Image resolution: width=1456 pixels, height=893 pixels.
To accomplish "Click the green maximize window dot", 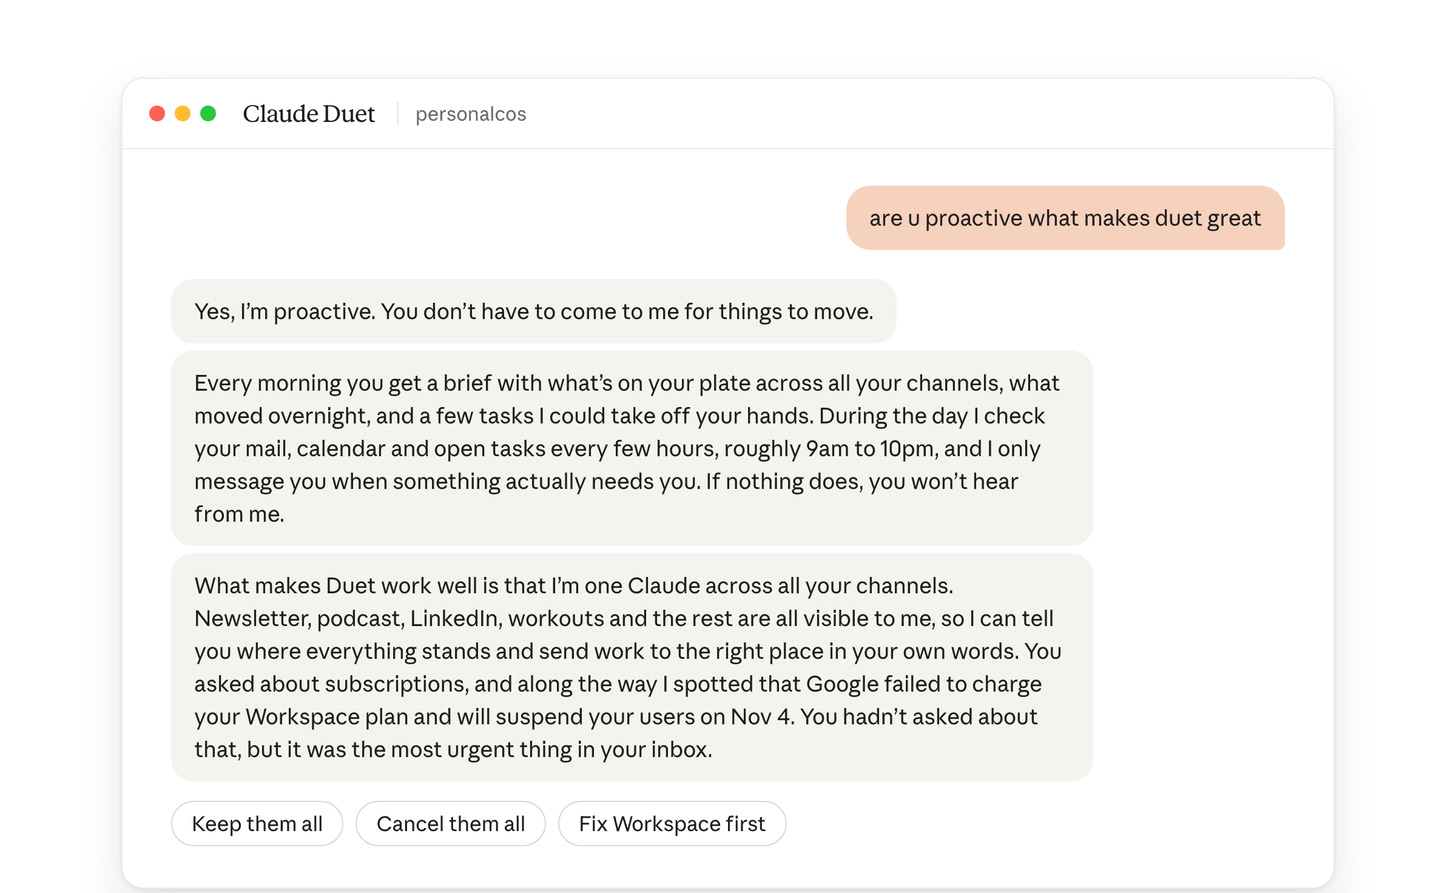I will (x=208, y=114).
